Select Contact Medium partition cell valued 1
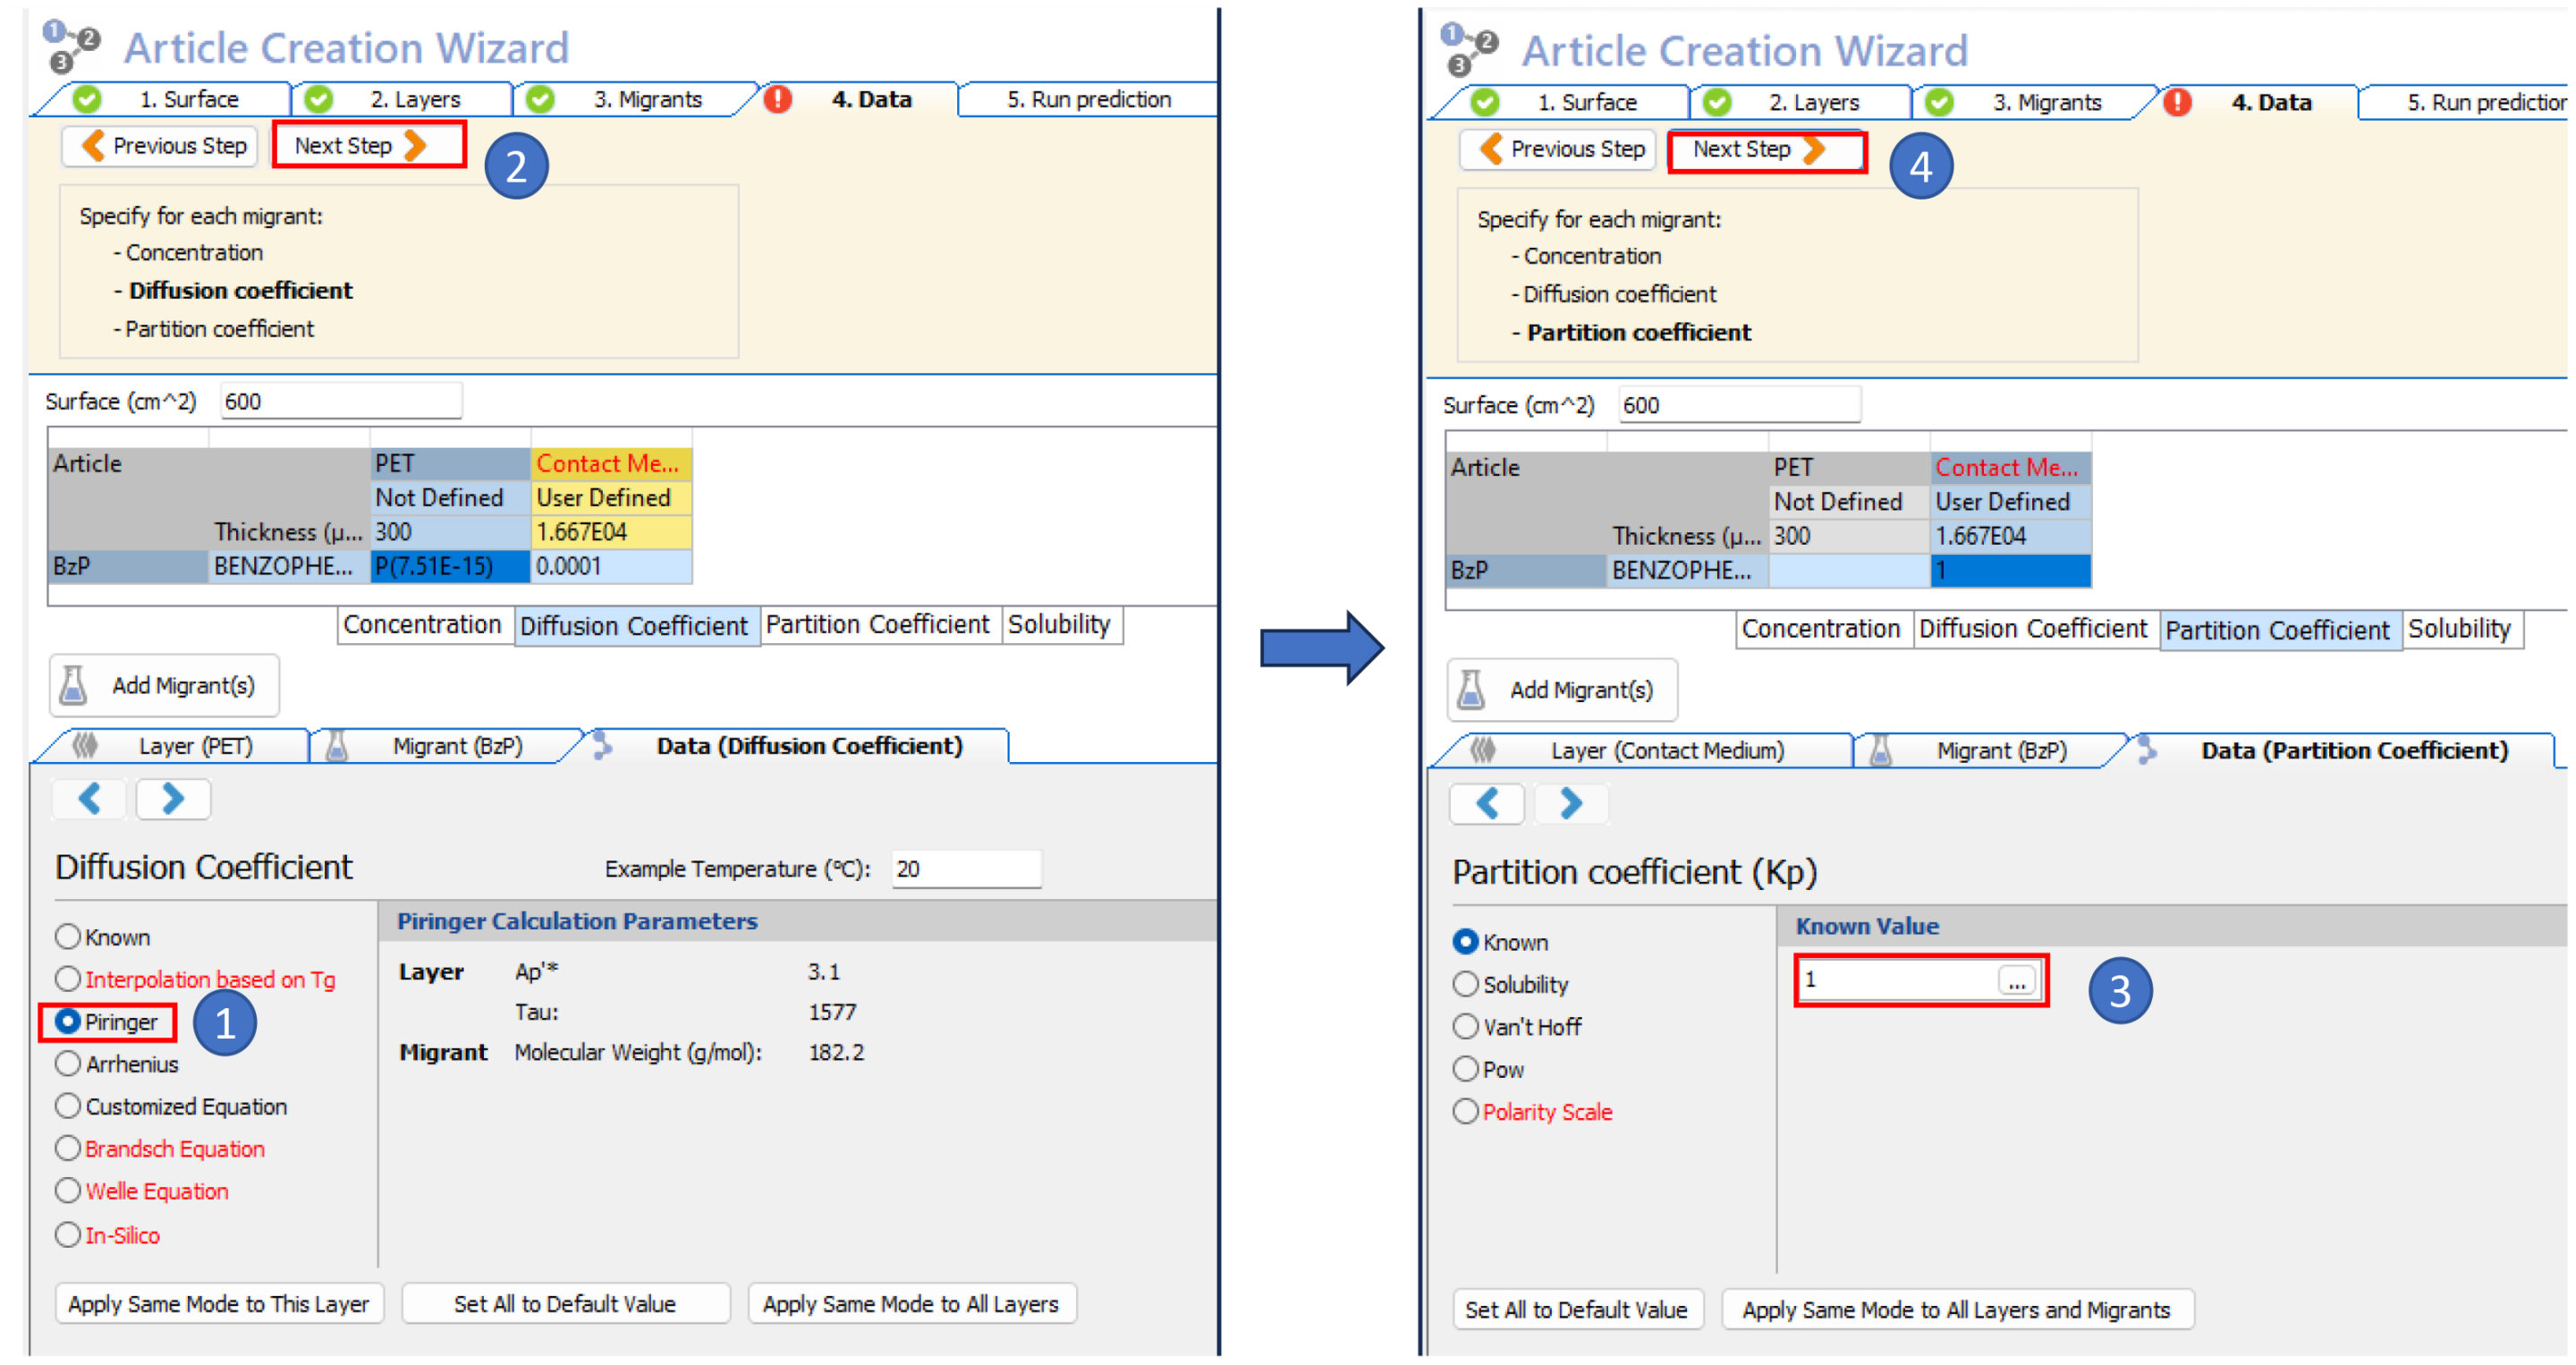2576x1365 pixels. click(x=2009, y=571)
